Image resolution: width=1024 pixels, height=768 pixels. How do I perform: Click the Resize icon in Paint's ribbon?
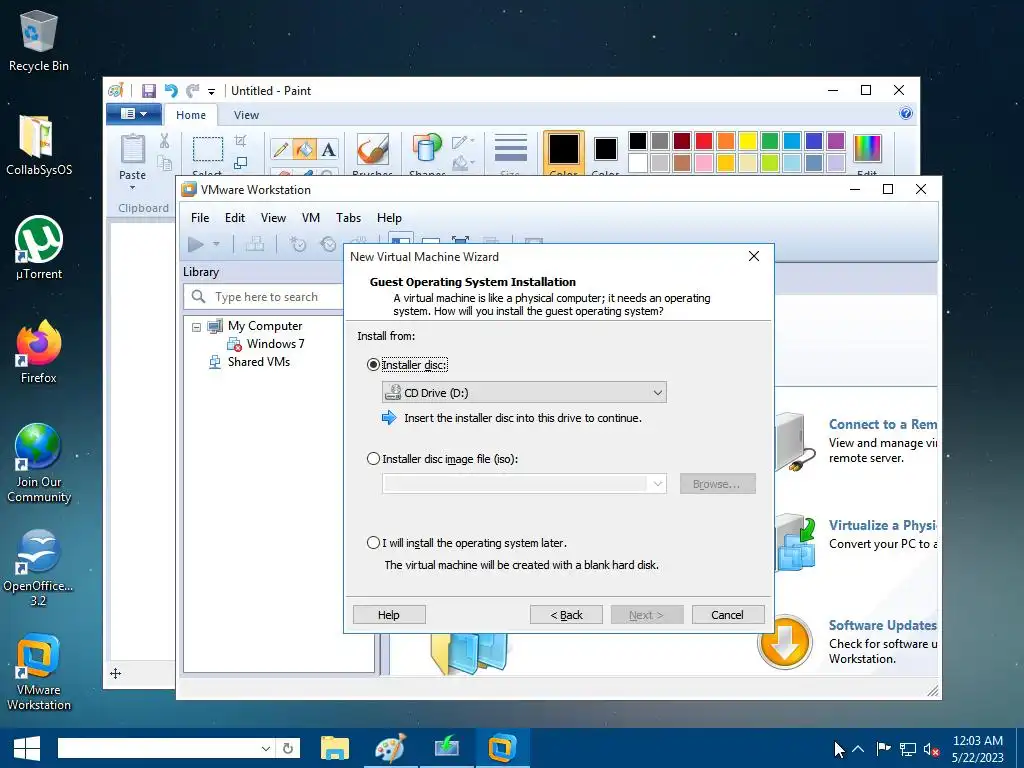240,163
